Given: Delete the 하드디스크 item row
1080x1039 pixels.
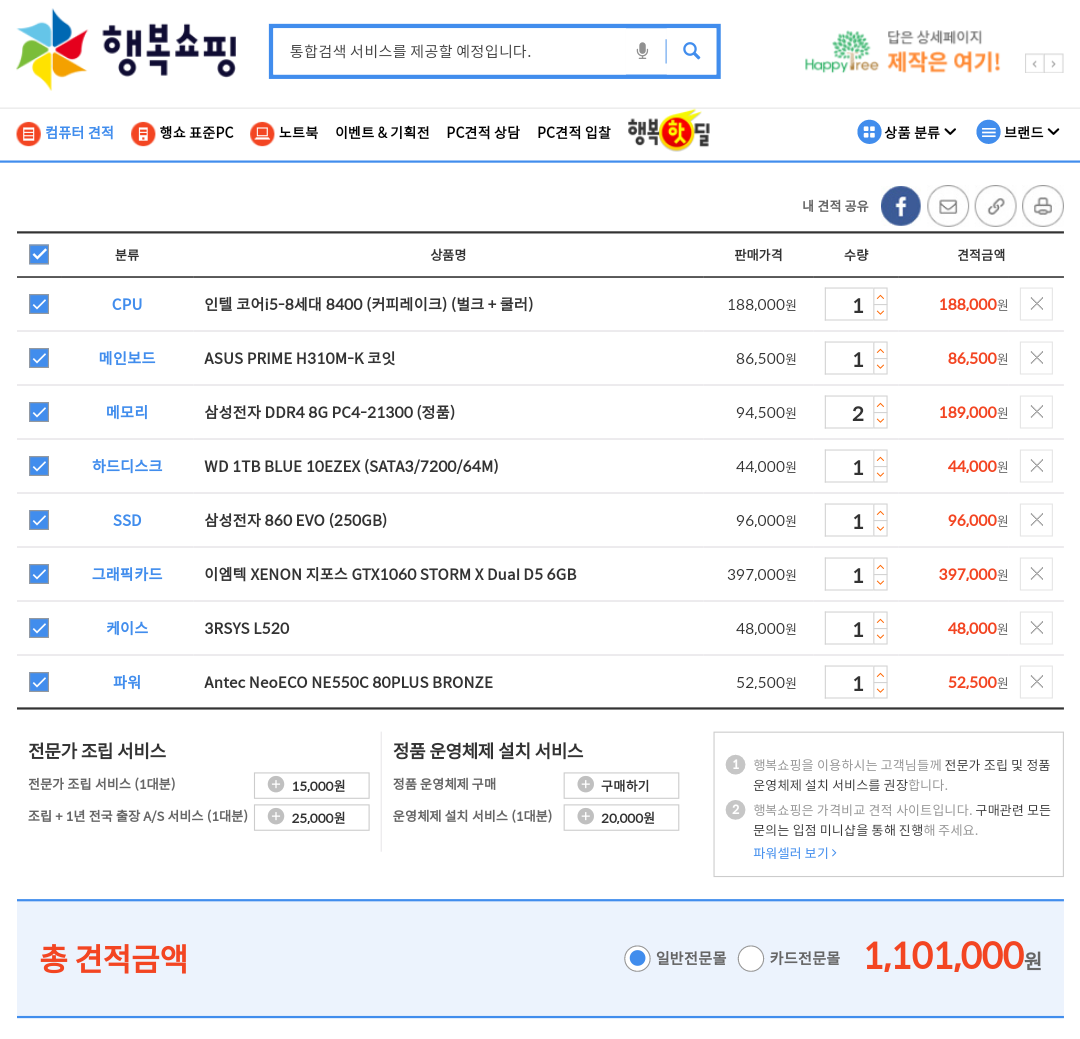Looking at the screenshot, I should [1036, 466].
